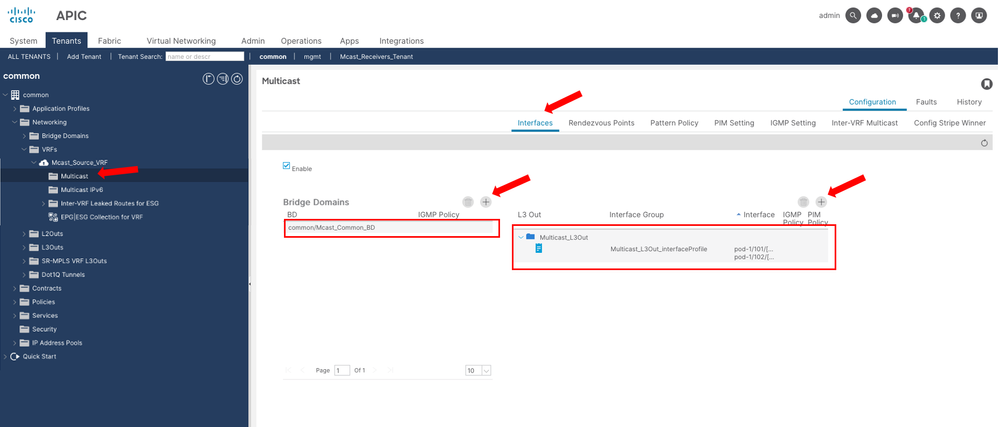Click the Tenant Search input field
This screenshot has height=427, width=999.
(x=205, y=57)
